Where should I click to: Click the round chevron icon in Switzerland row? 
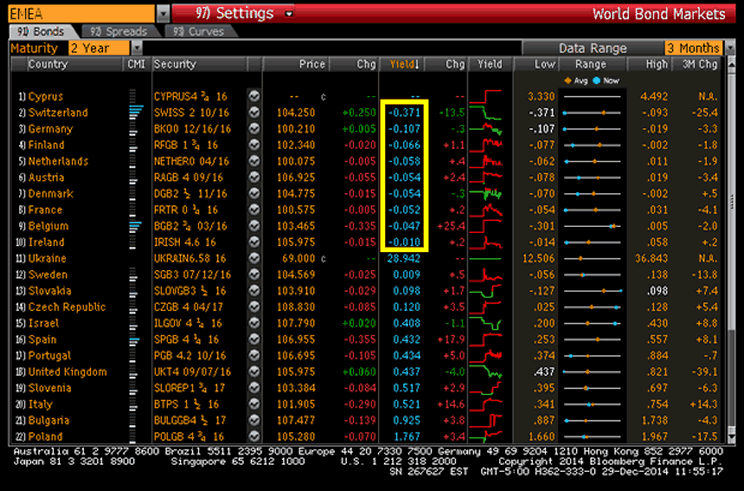pyautogui.click(x=254, y=112)
